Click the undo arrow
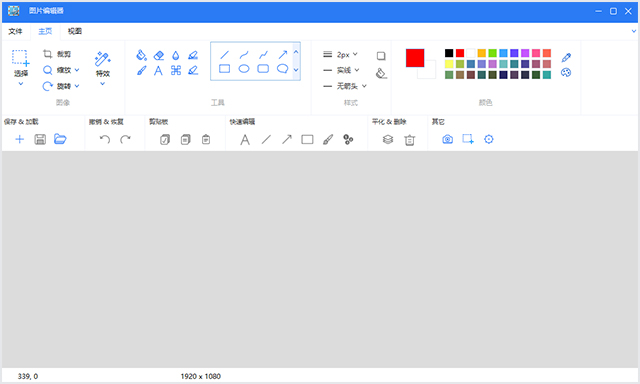Screen dimensions: 640x384 pyautogui.click(x=105, y=140)
